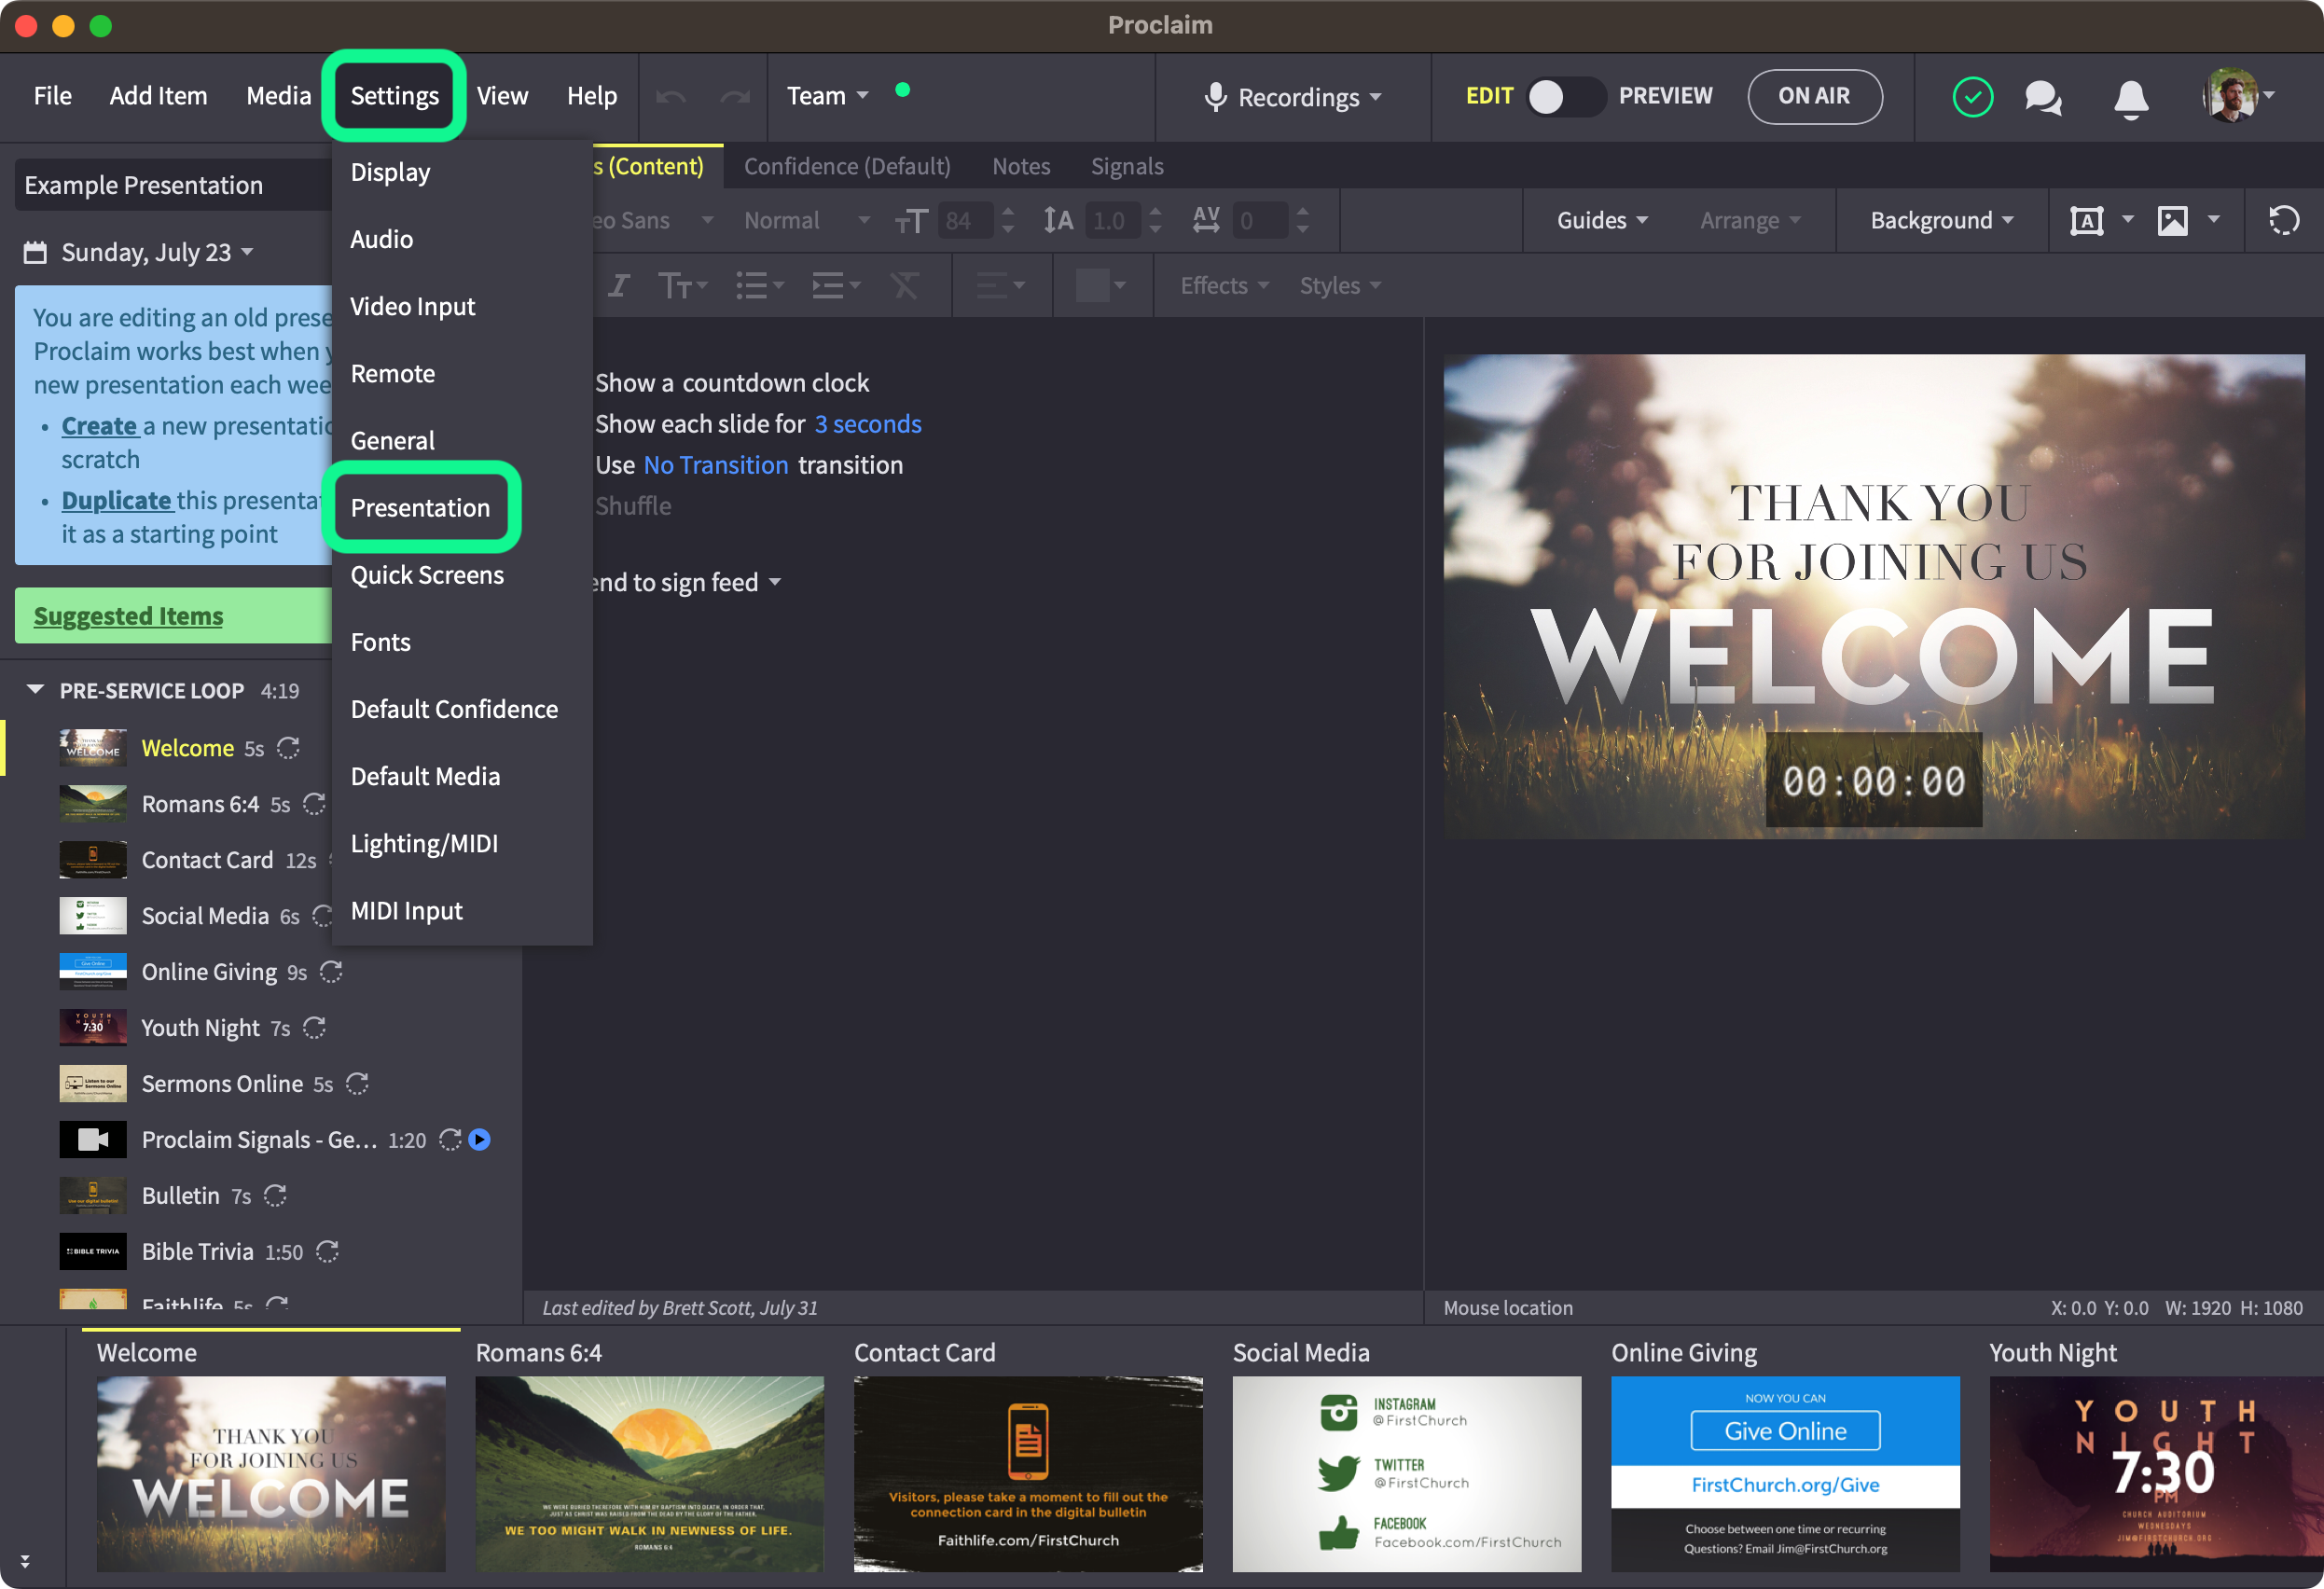
Task: Click the Create new presentation link
Action: [x=99, y=426]
